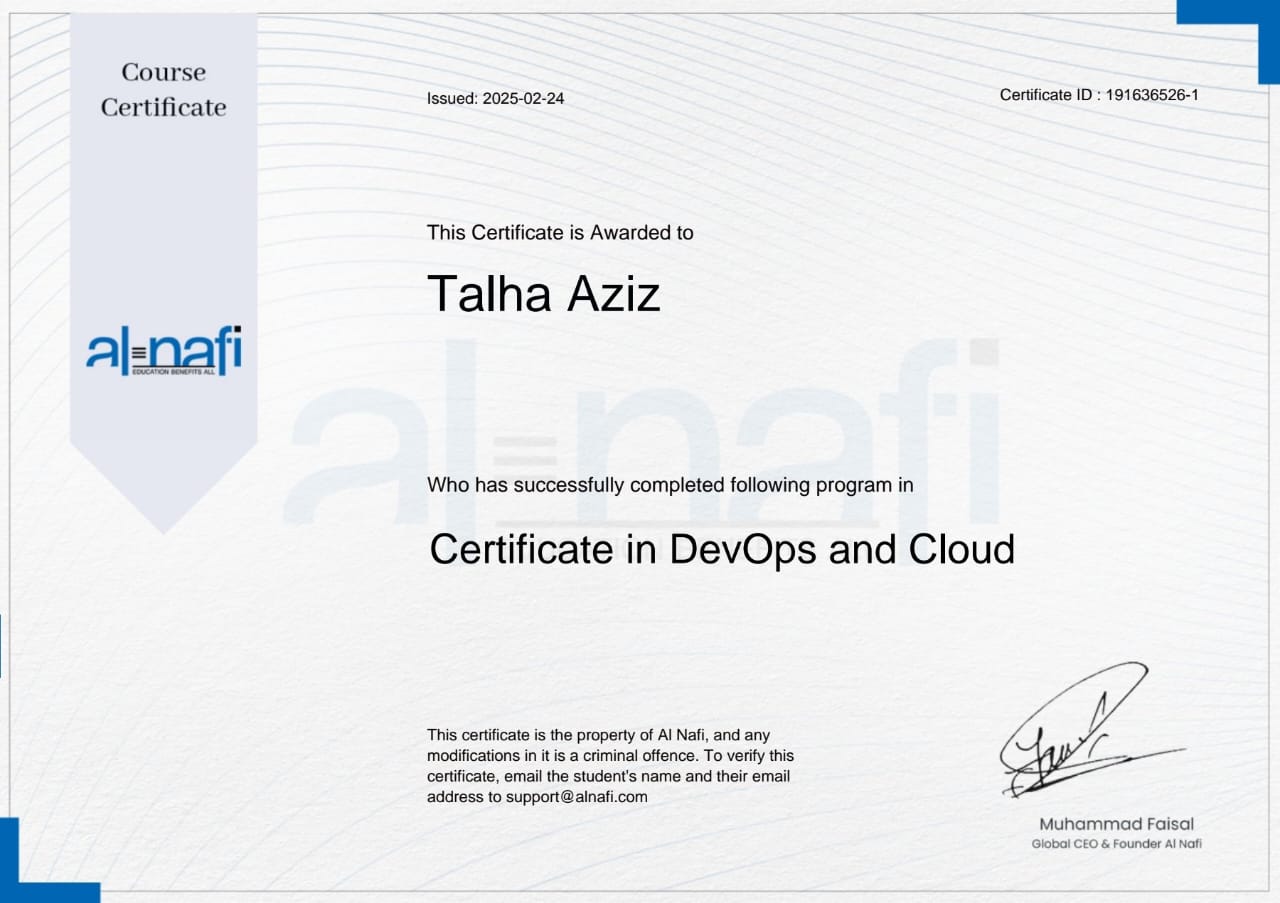Click the support@alnafi.com email address
Image resolution: width=1280 pixels, height=903 pixels.
(x=577, y=797)
